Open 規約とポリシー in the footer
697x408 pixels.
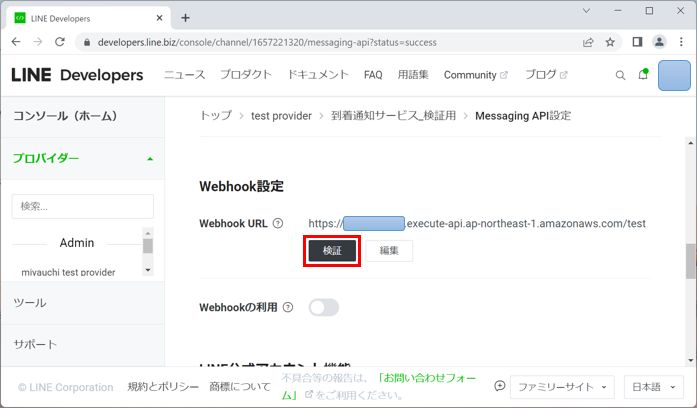click(163, 387)
